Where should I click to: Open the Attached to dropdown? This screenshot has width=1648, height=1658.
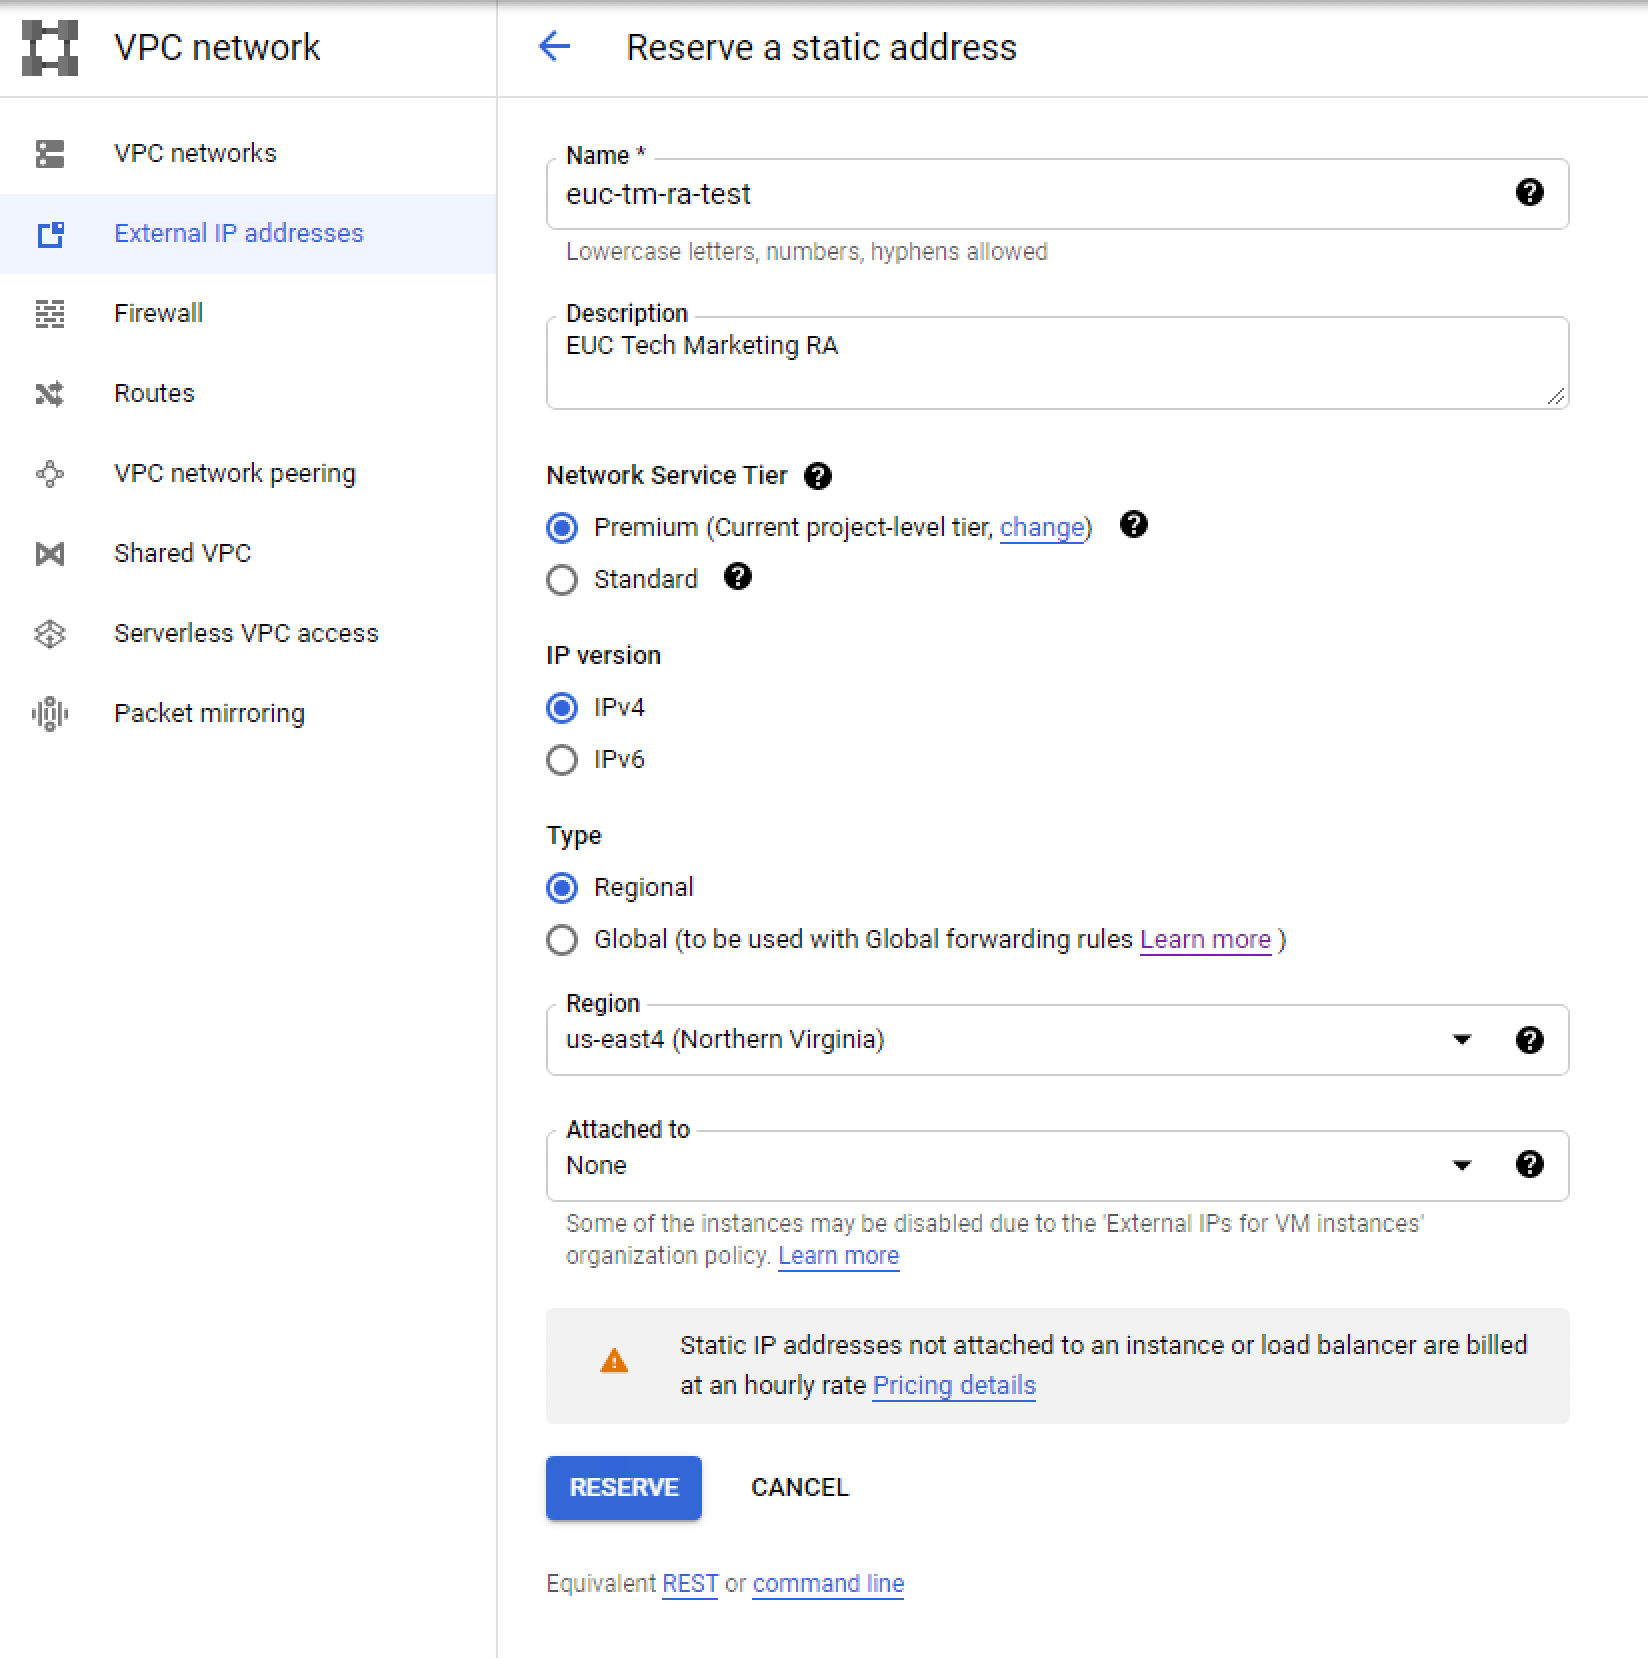pos(1463,1165)
